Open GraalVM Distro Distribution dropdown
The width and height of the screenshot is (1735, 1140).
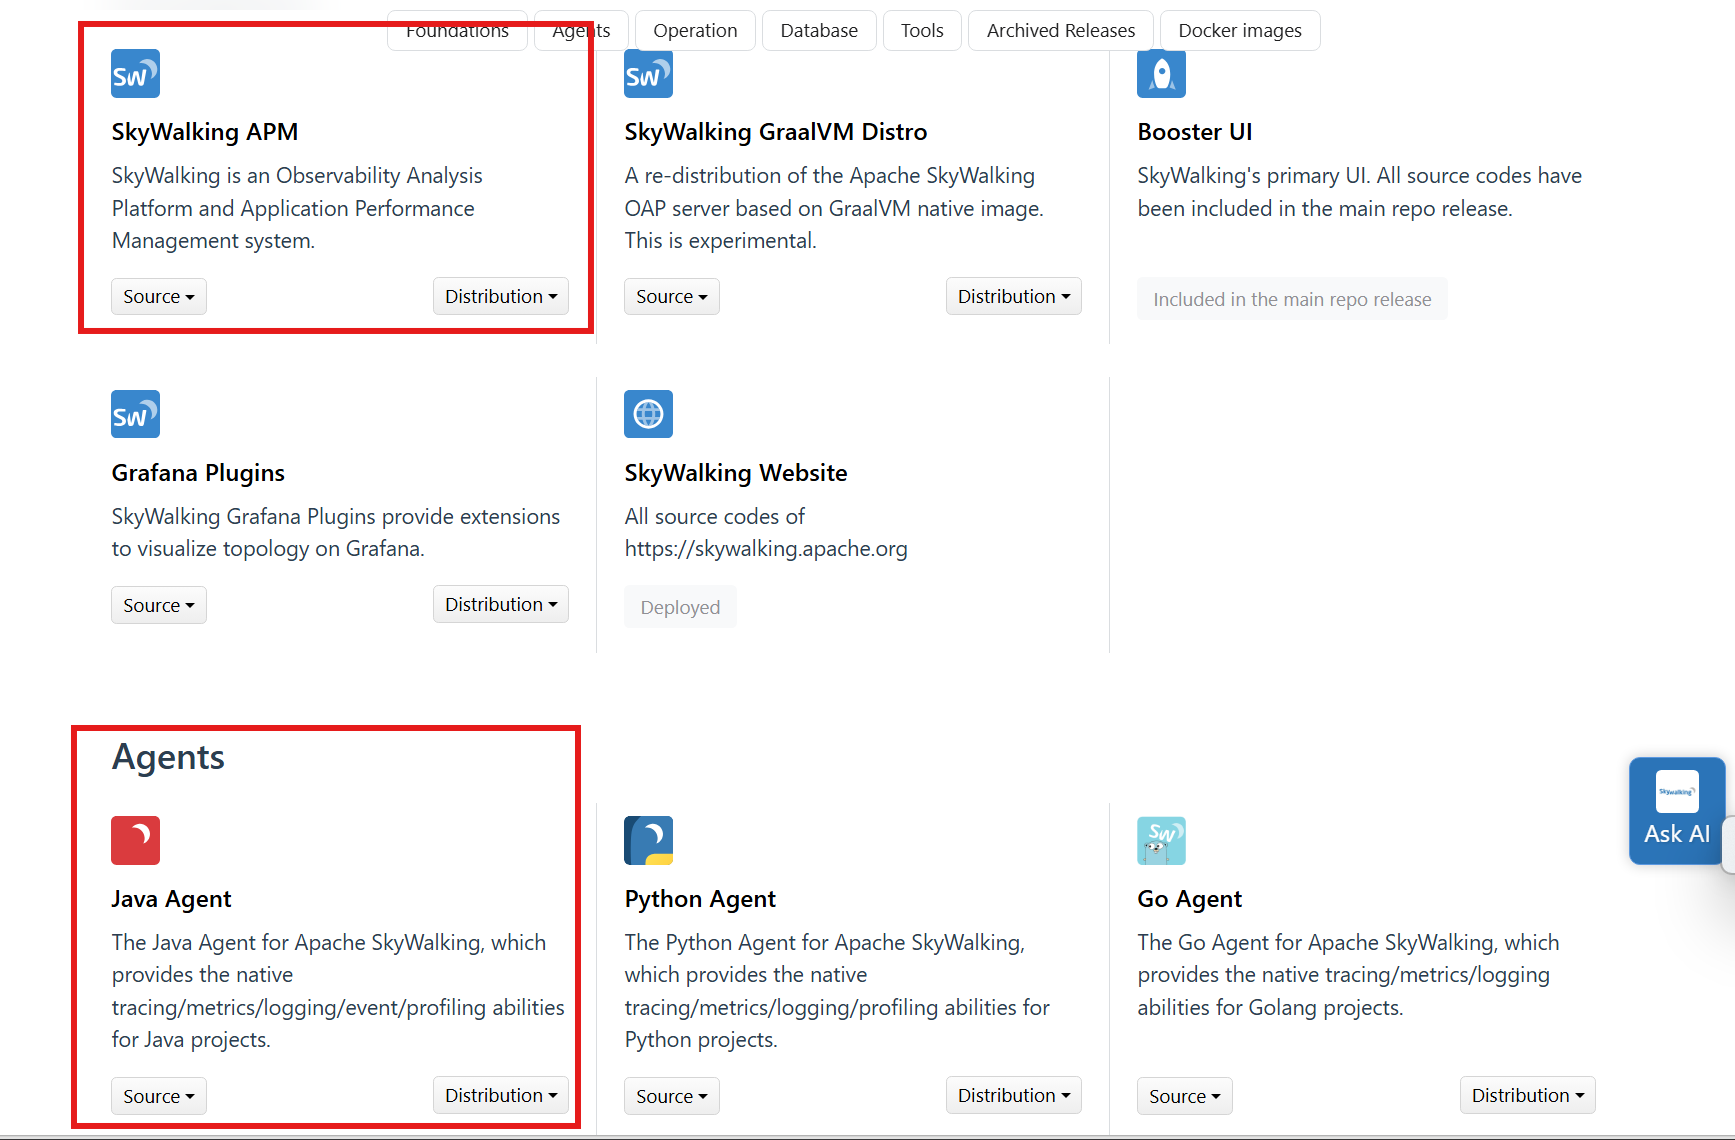coord(1014,296)
